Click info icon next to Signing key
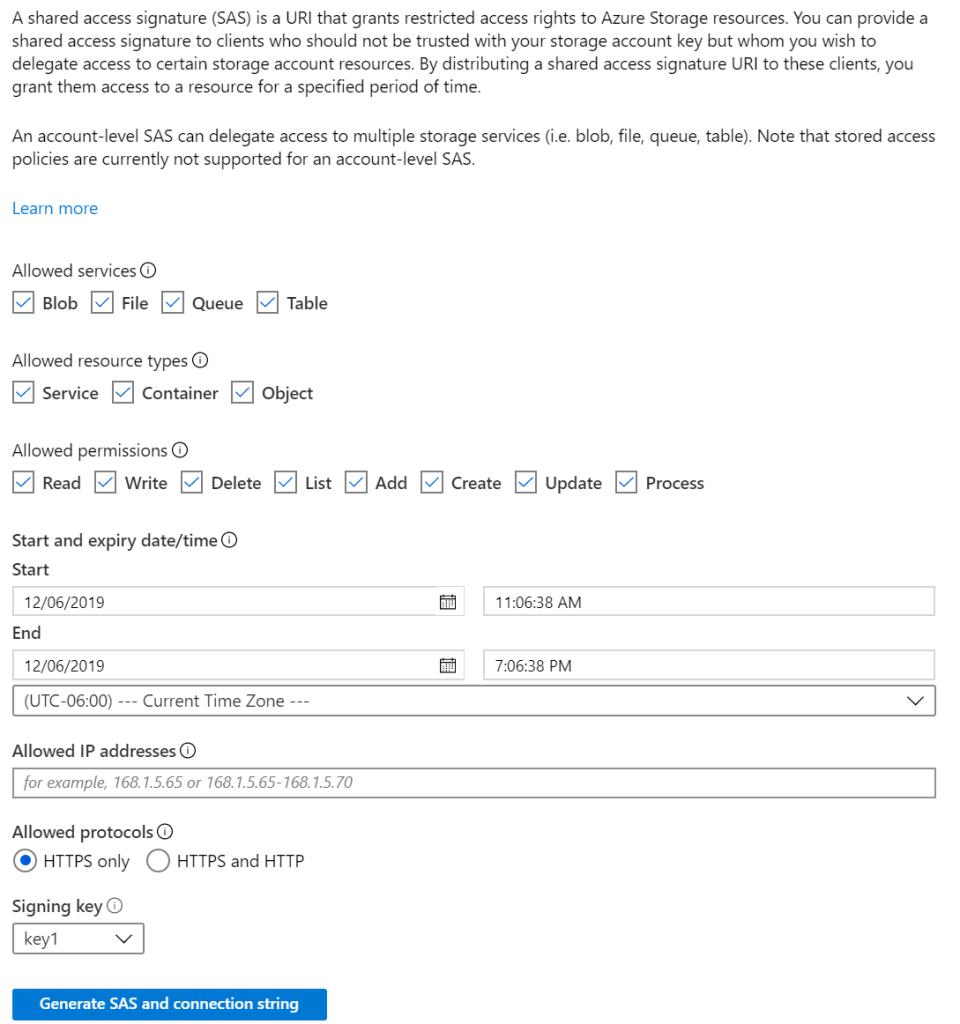 pos(114,906)
